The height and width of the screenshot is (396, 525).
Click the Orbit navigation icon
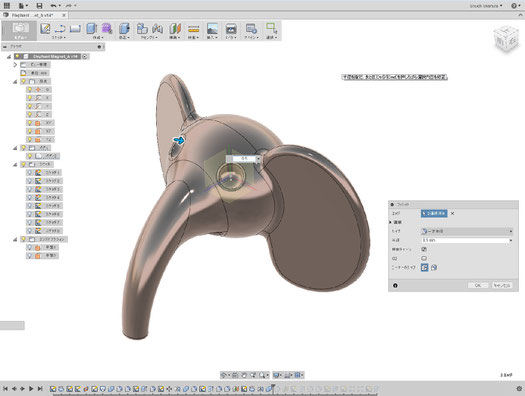click(224, 375)
